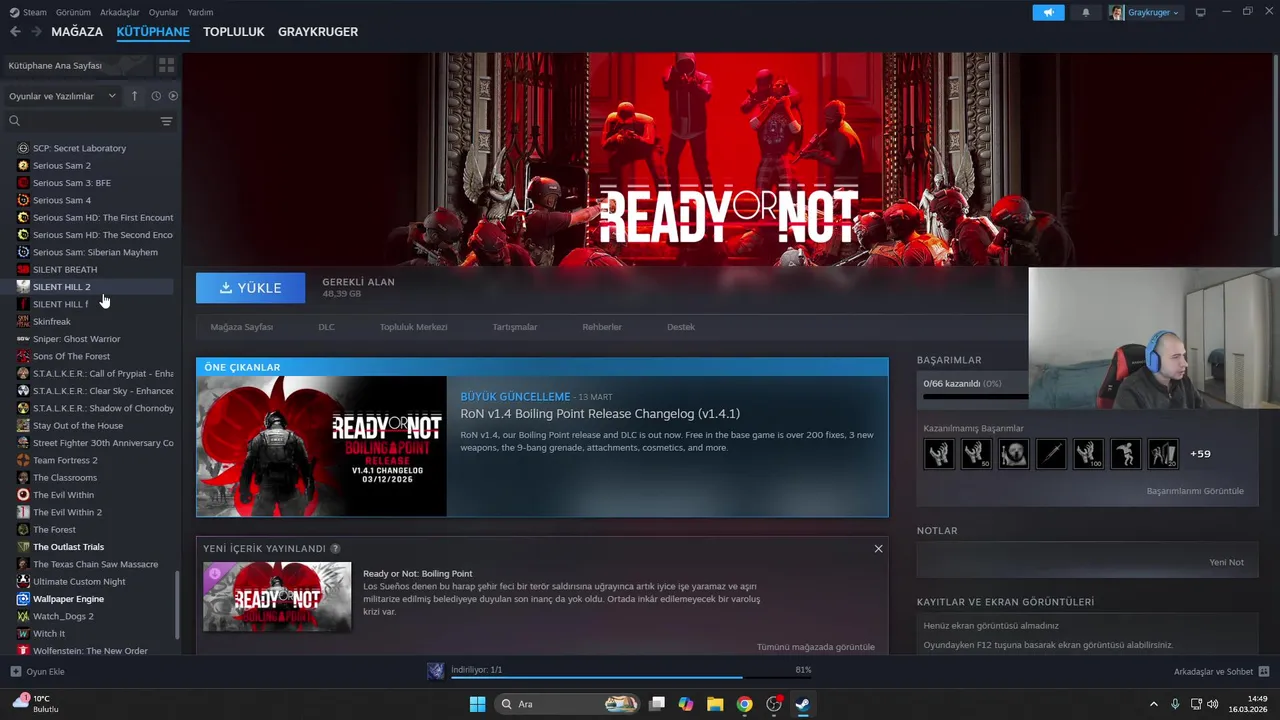The image size is (1280, 720).
Task: Close the 'Yeni içerik yayınlandı' panel
Action: click(x=878, y=548)
